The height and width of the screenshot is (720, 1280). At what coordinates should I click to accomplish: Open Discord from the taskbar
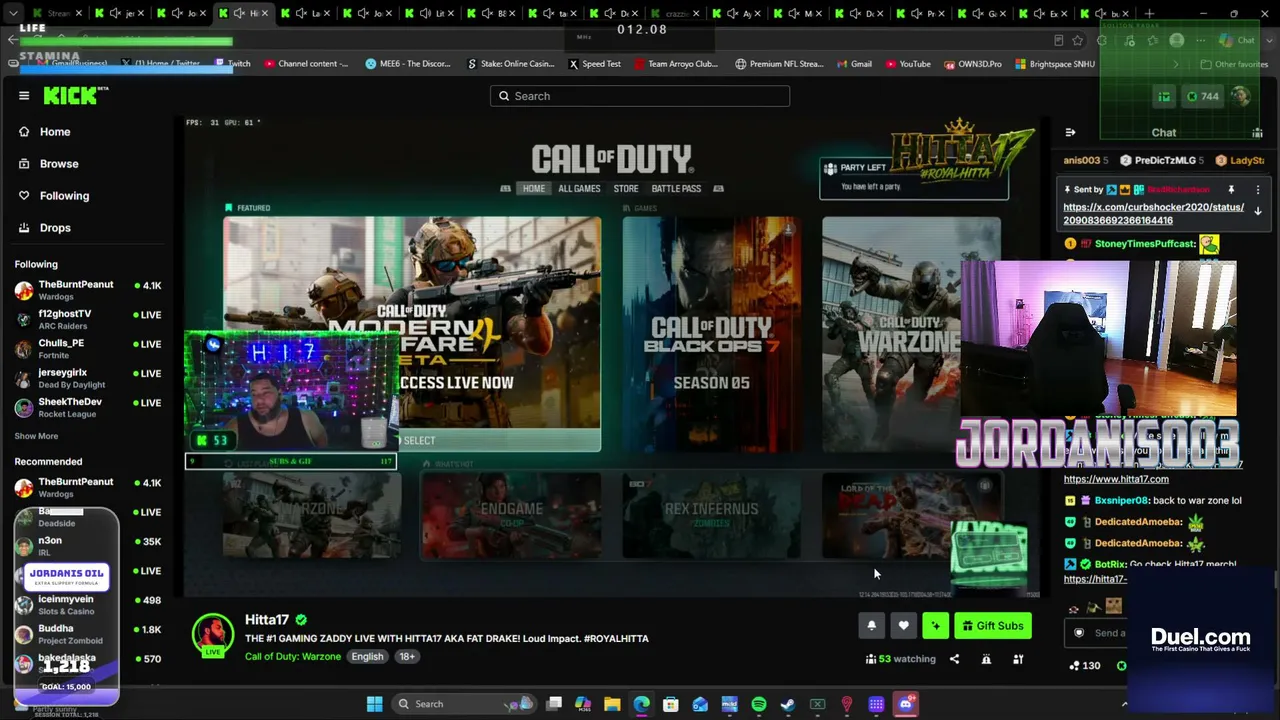pos(905,704)
